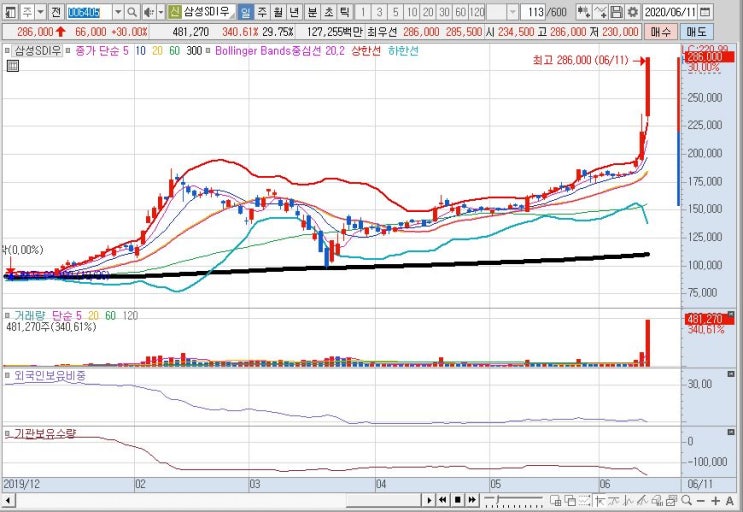The image size is (743, 512).
Task: Click the add indicator points icon
Action: coord(584,12)
